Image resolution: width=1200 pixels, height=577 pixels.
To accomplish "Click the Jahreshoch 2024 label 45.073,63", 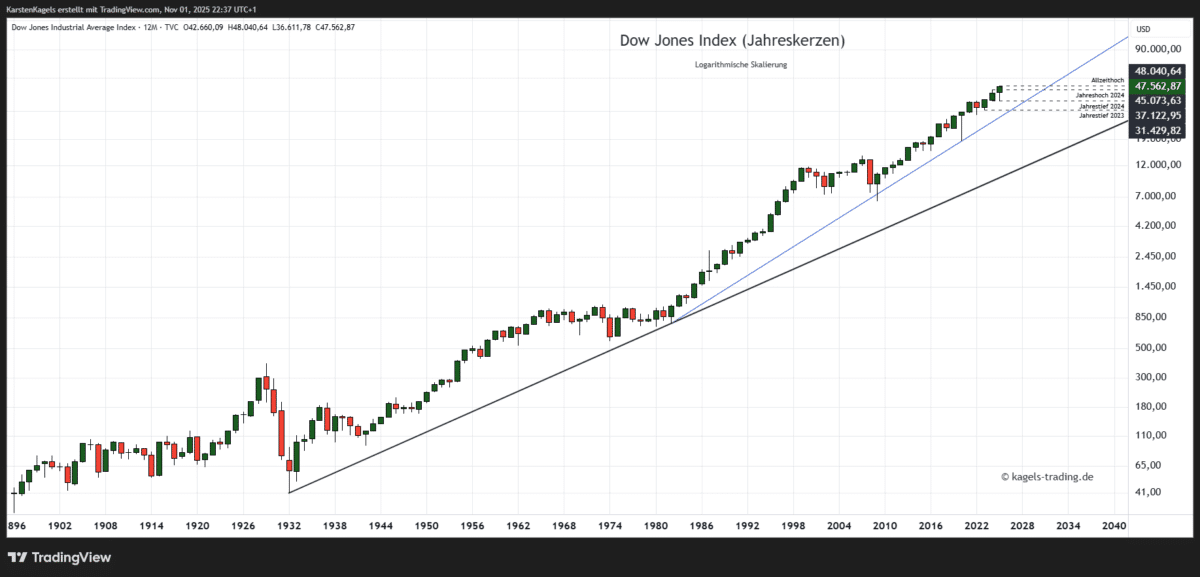I will [1156, 101].
